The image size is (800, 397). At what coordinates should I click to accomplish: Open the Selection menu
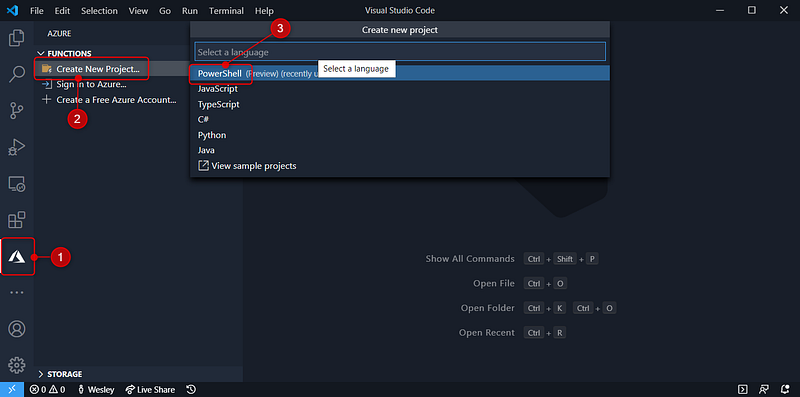pos(99,11)
